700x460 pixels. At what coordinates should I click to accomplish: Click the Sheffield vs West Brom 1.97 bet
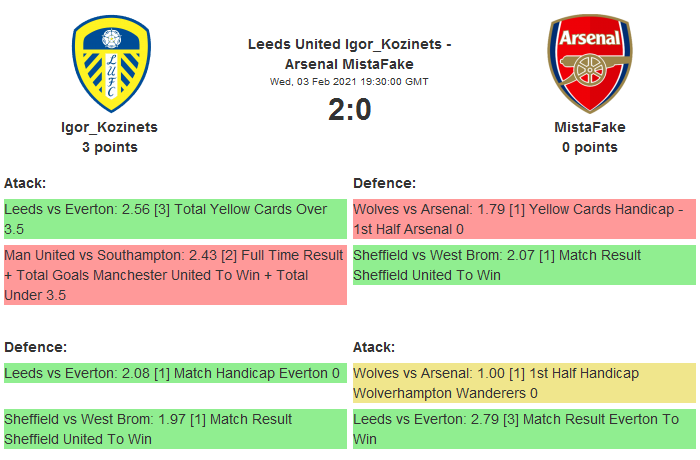[175, 428]
